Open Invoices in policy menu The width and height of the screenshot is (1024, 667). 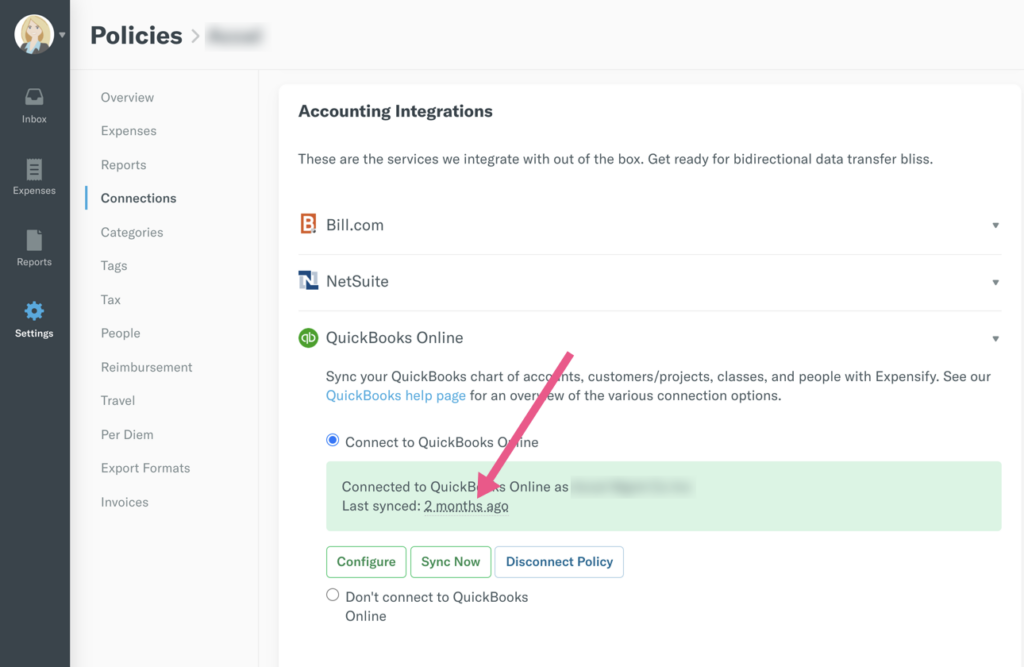coord(124,502)
